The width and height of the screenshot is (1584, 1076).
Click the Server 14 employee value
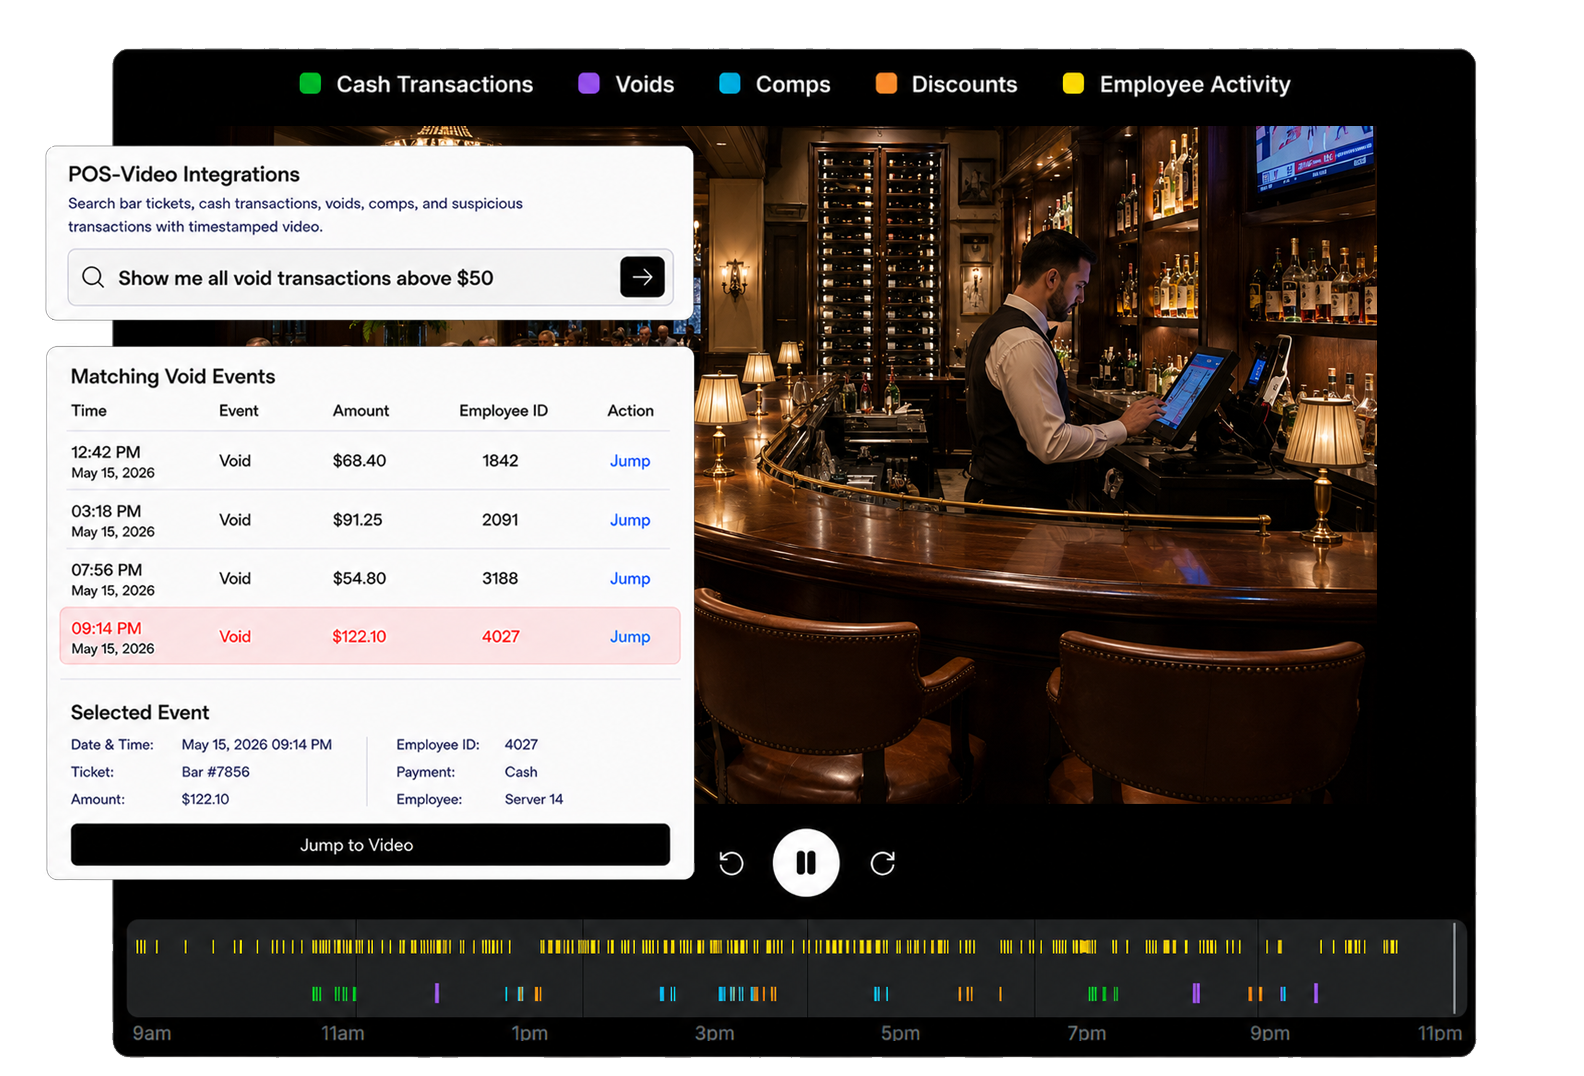[534, 799]
